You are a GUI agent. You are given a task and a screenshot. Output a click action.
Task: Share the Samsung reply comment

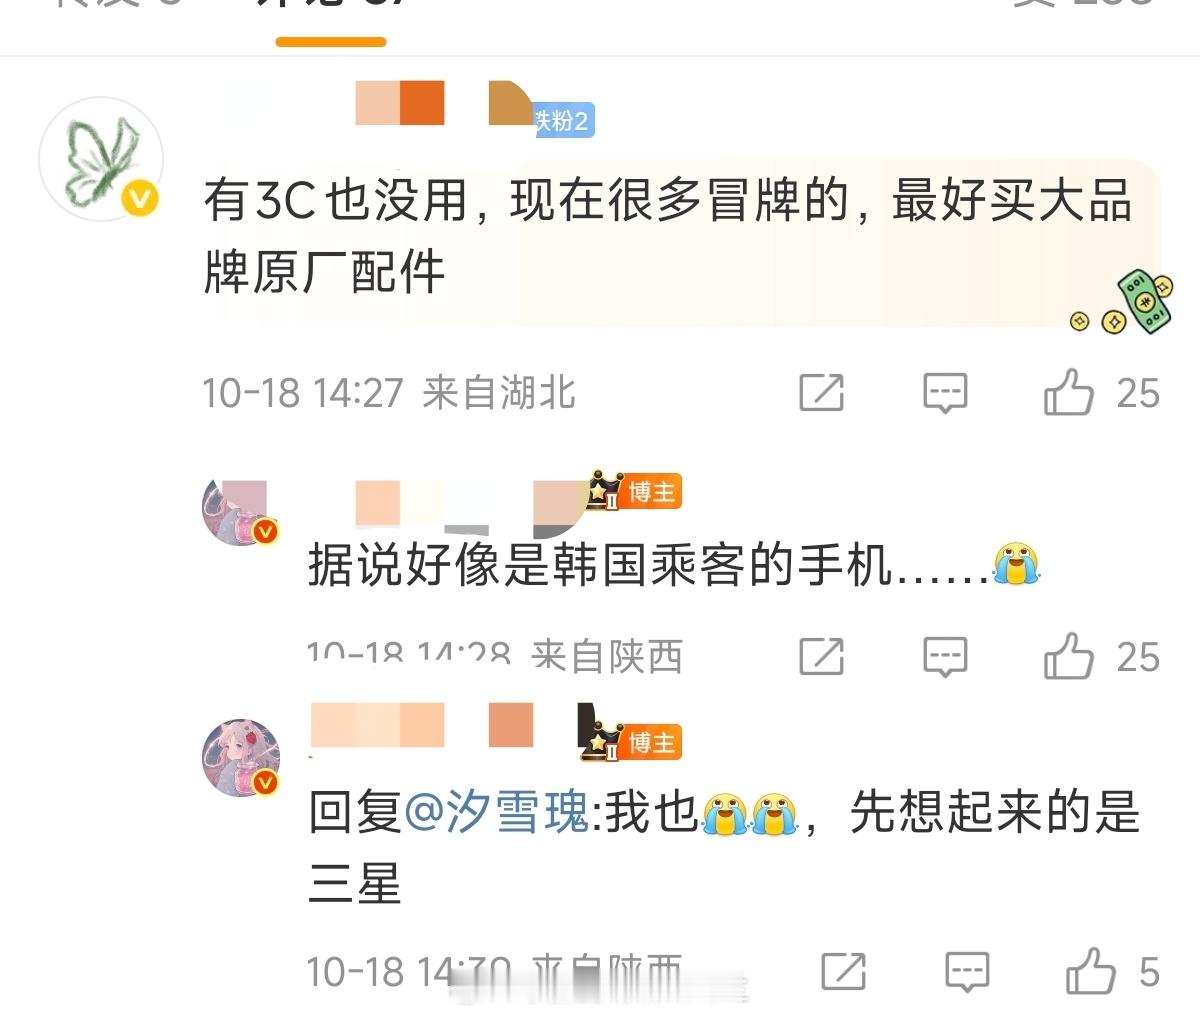(844, 971)
